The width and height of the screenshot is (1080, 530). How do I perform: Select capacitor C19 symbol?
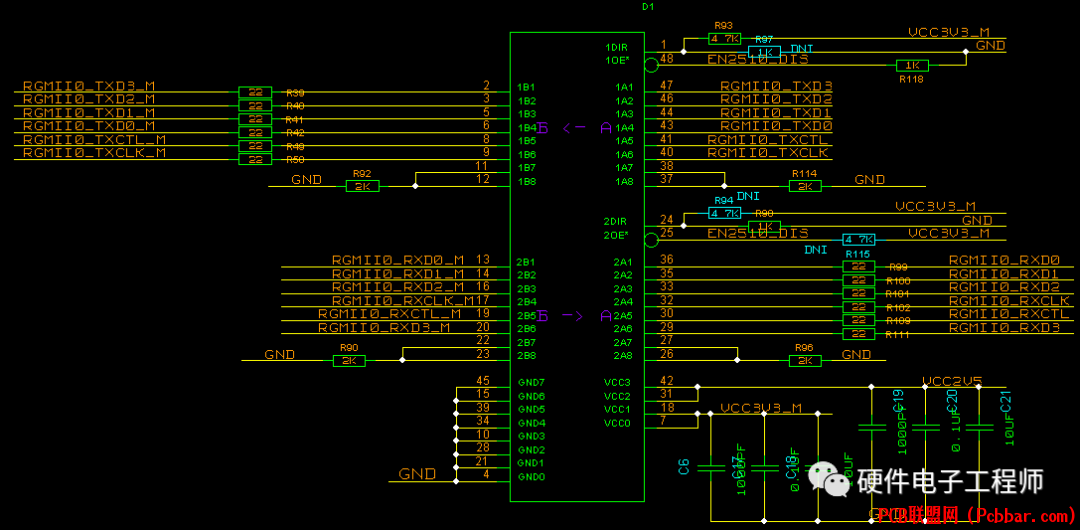[x=872, y=427]
